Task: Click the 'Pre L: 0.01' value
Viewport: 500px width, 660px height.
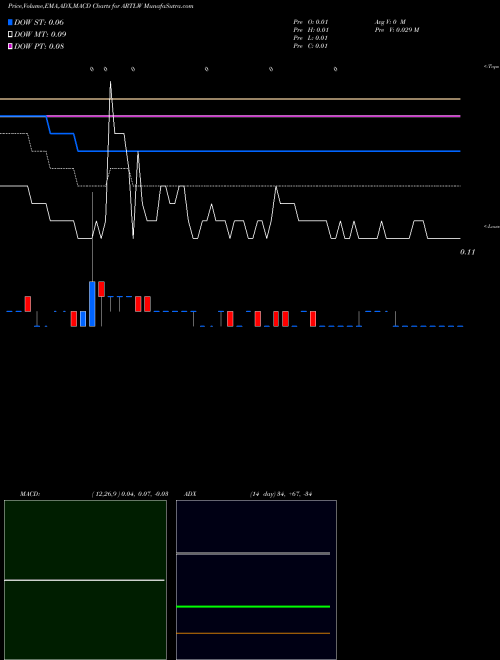Action: click(311, 38)
